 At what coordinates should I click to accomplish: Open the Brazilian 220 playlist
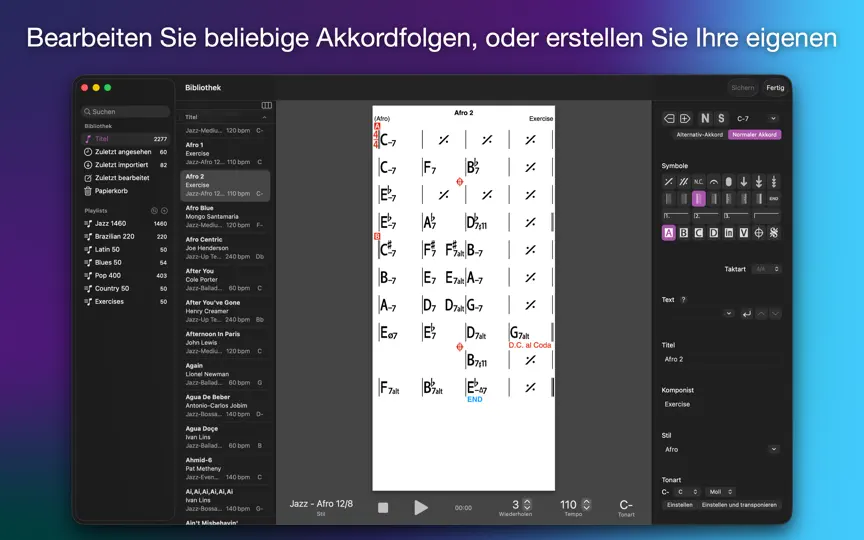[x=126, y=237]
